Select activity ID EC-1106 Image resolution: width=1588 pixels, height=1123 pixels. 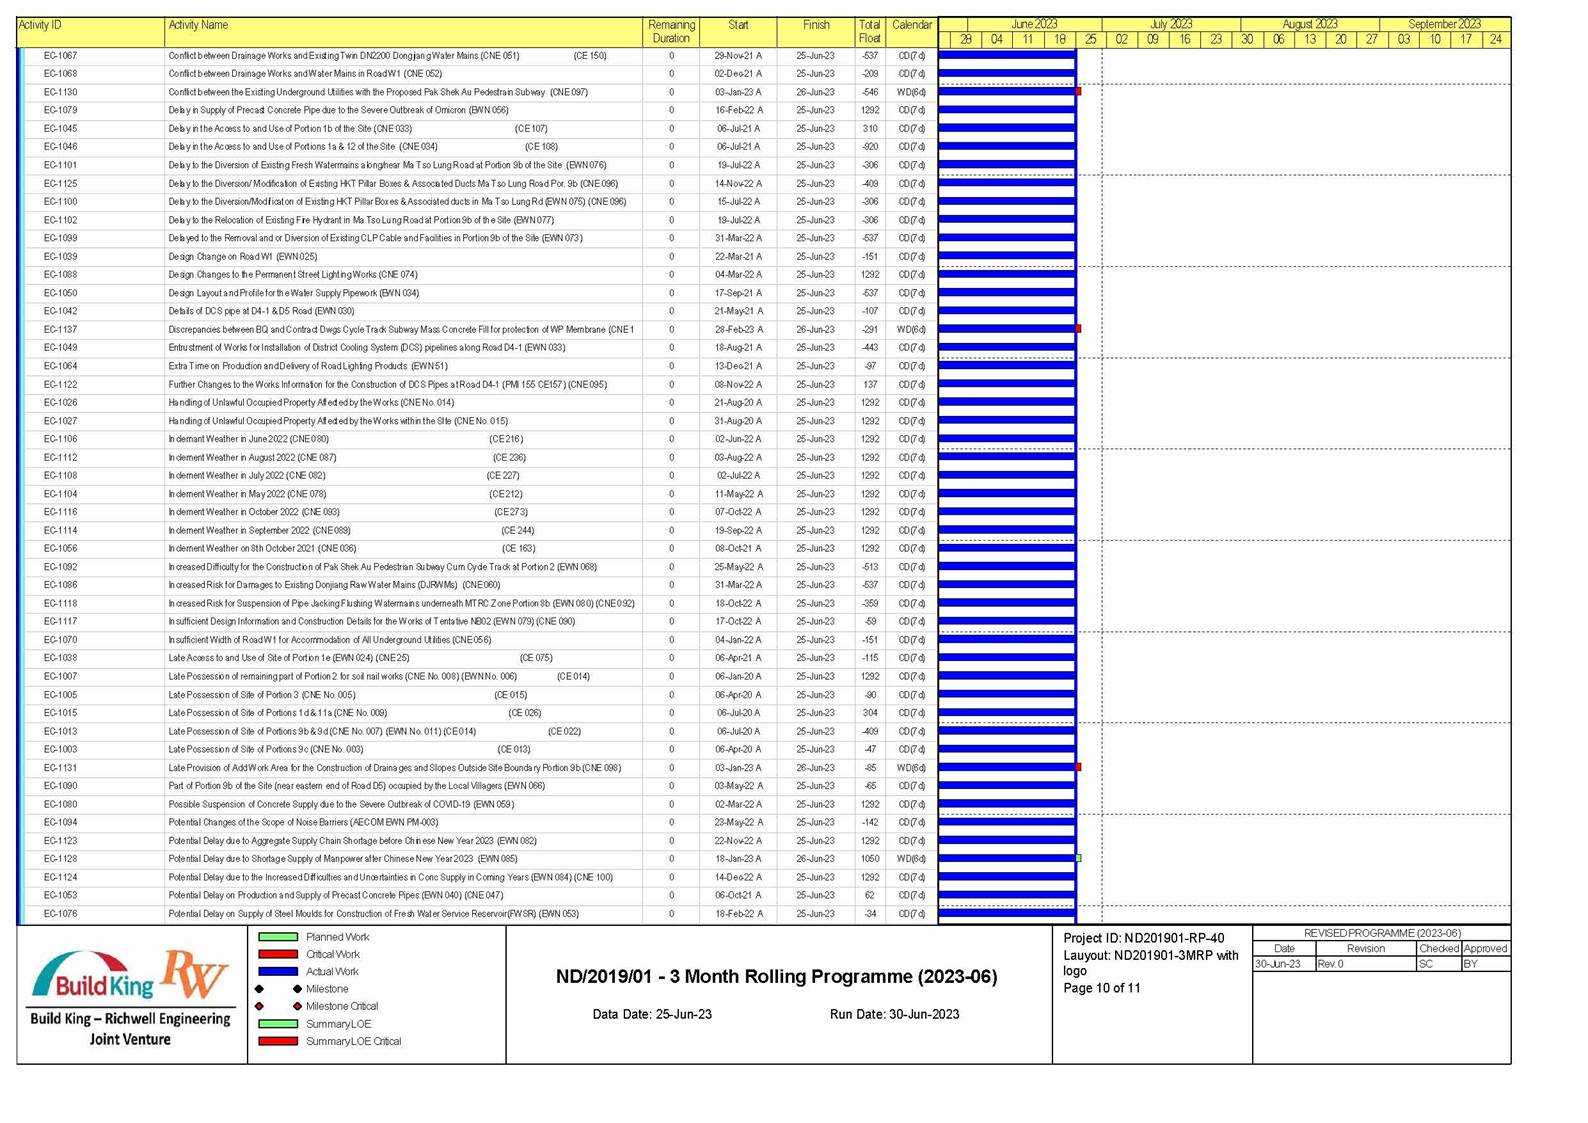(x=60, y=439)
